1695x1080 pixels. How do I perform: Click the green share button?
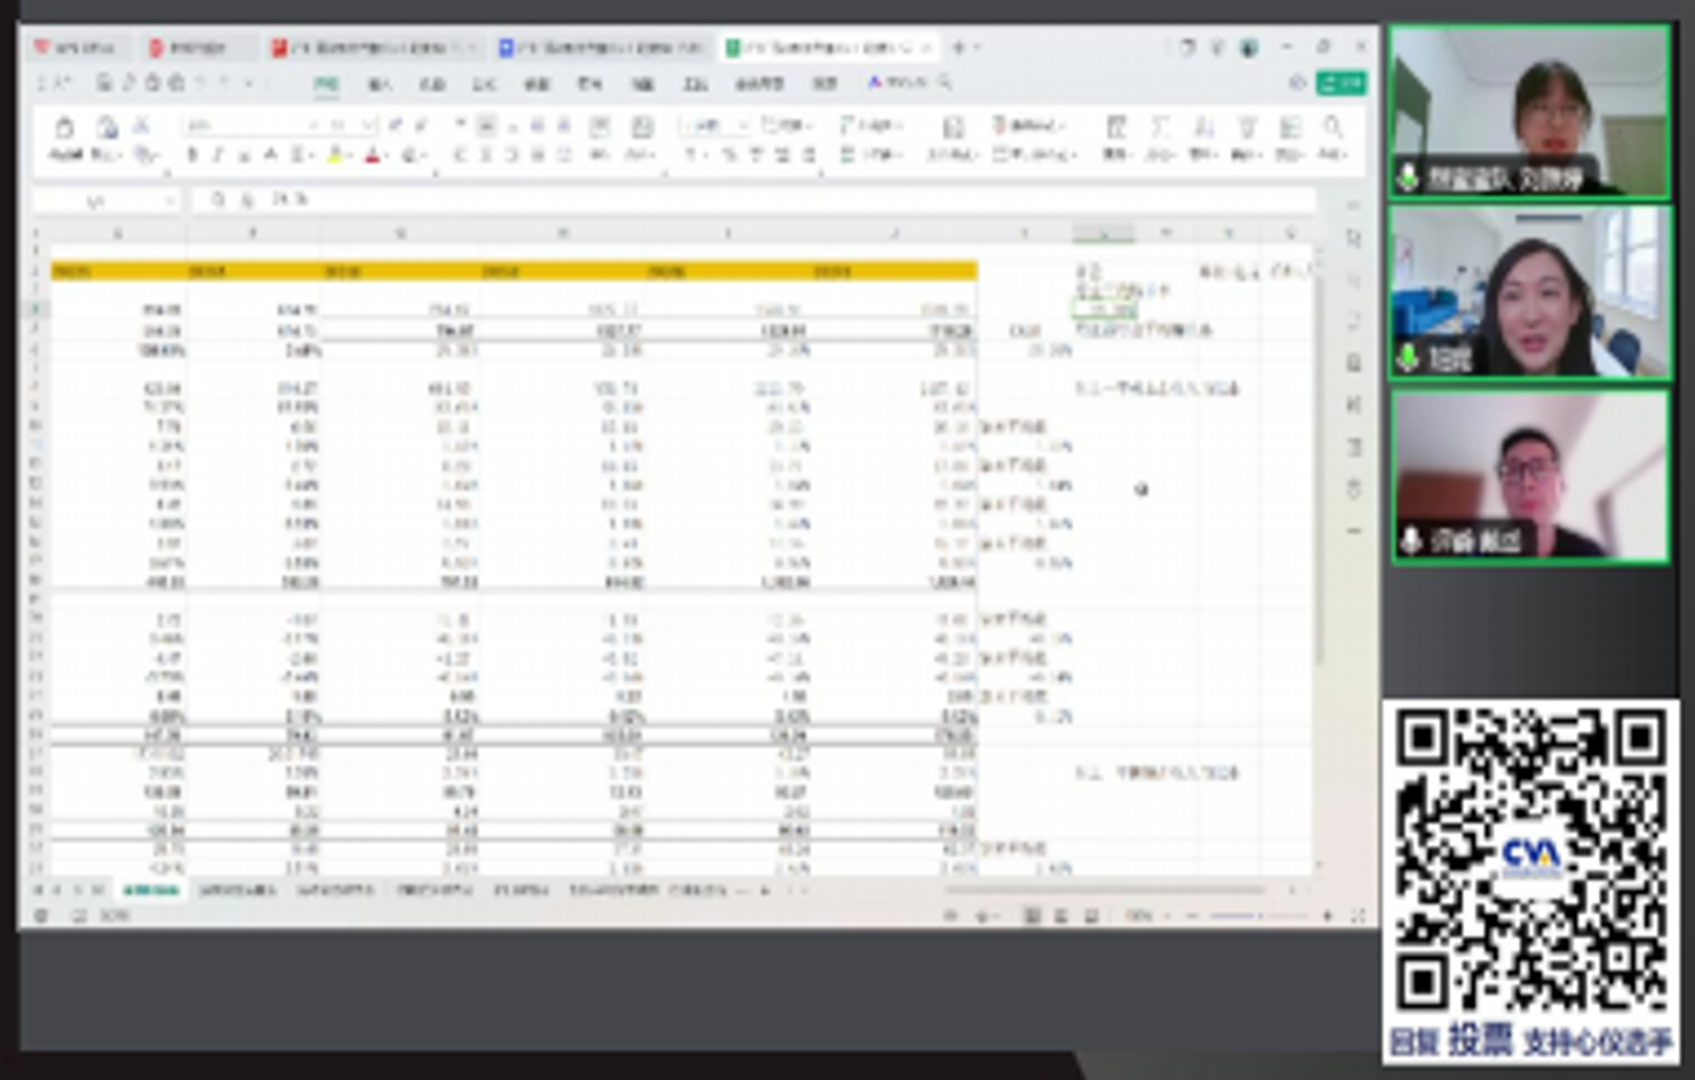[1341, 83]
